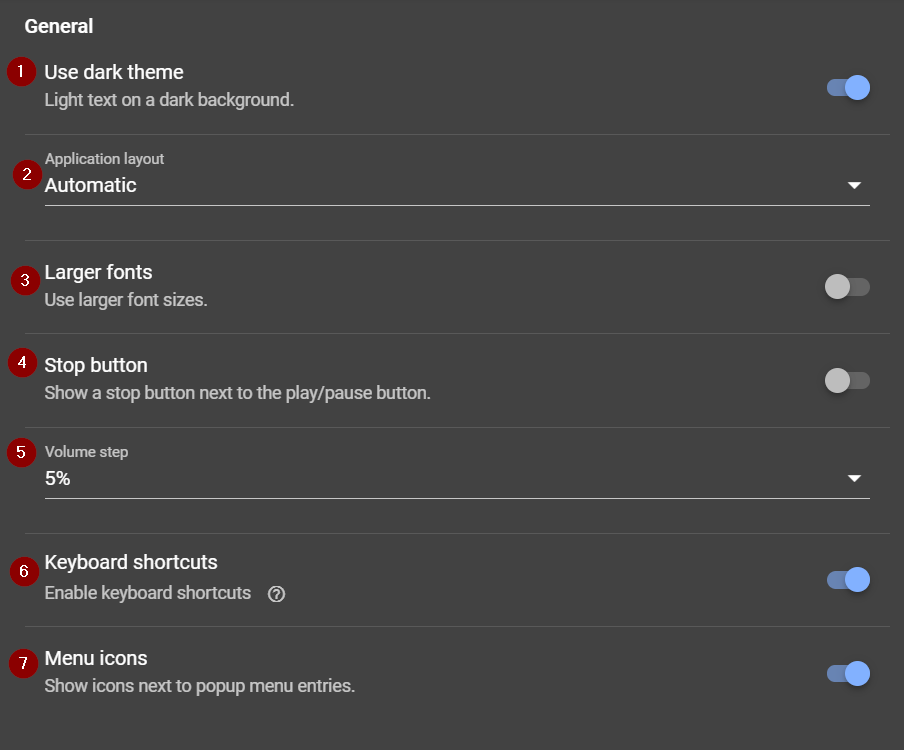The image size is (904, 750).
Task: Click the General section heading
Action: click(59, 26)
